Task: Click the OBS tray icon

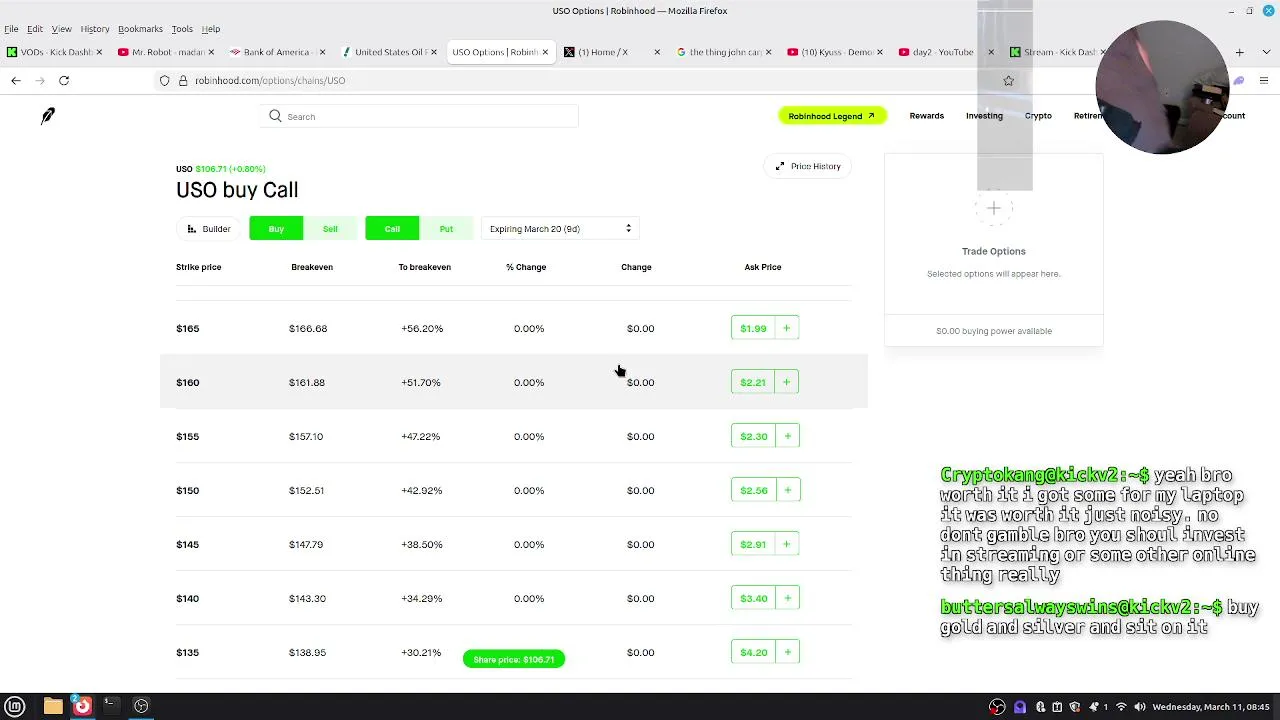Action: [x=997, y=707]
